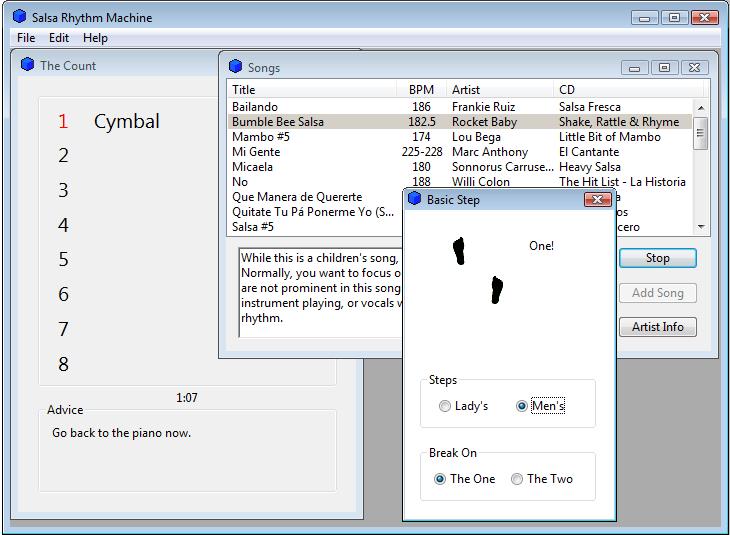Viewport: 730px width, 535px height.
Task: Click the Basic Step window cube icon
Action: [x=414, y=199]
